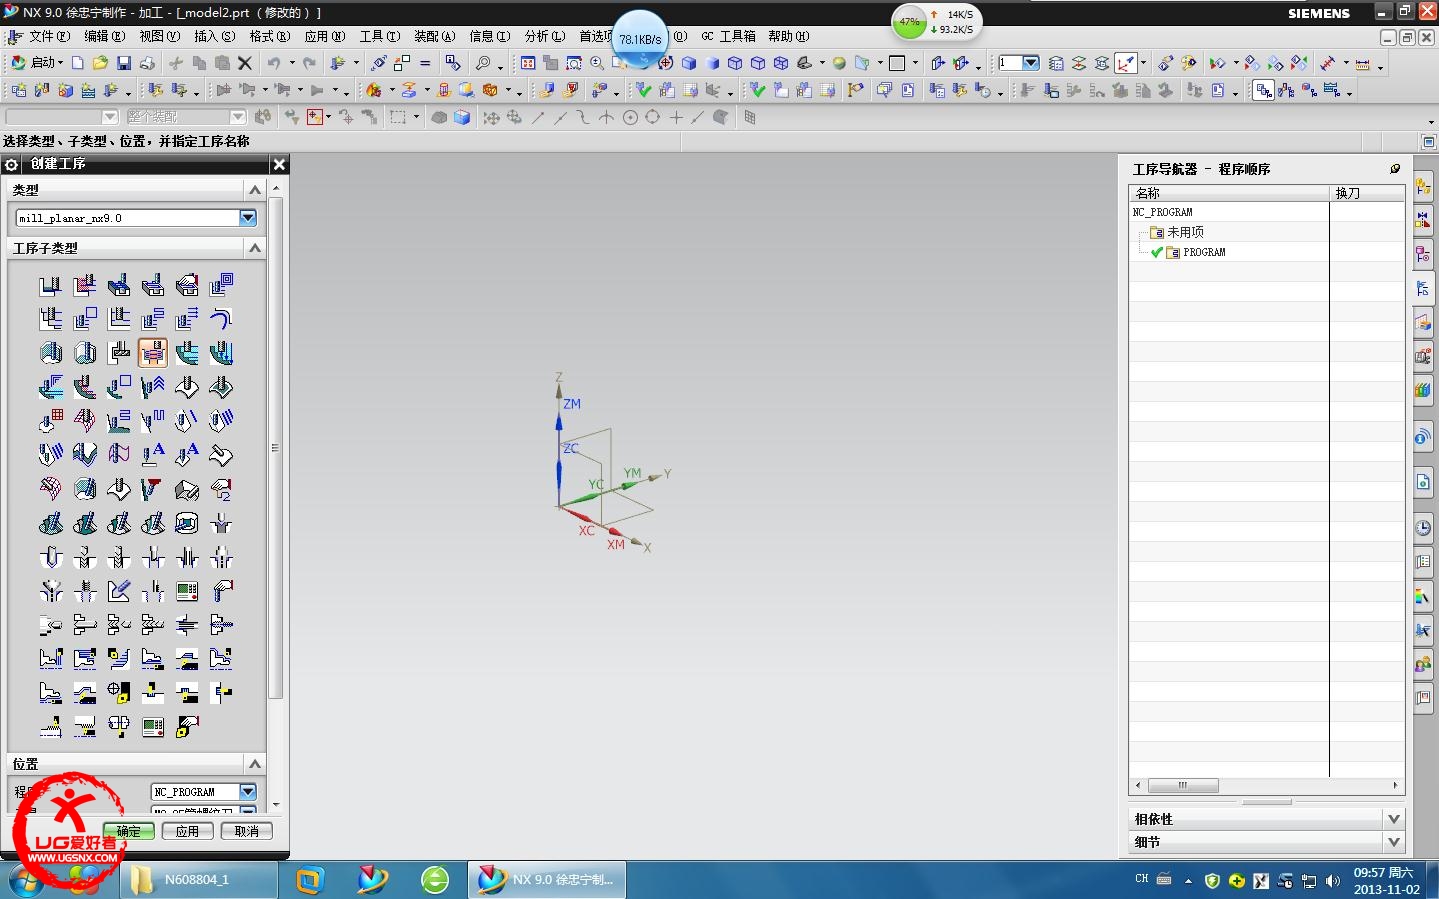Open the N608804_1 folder in taskbar
This screenshot has height=899, width=1439.
click(x=199, y=880)
